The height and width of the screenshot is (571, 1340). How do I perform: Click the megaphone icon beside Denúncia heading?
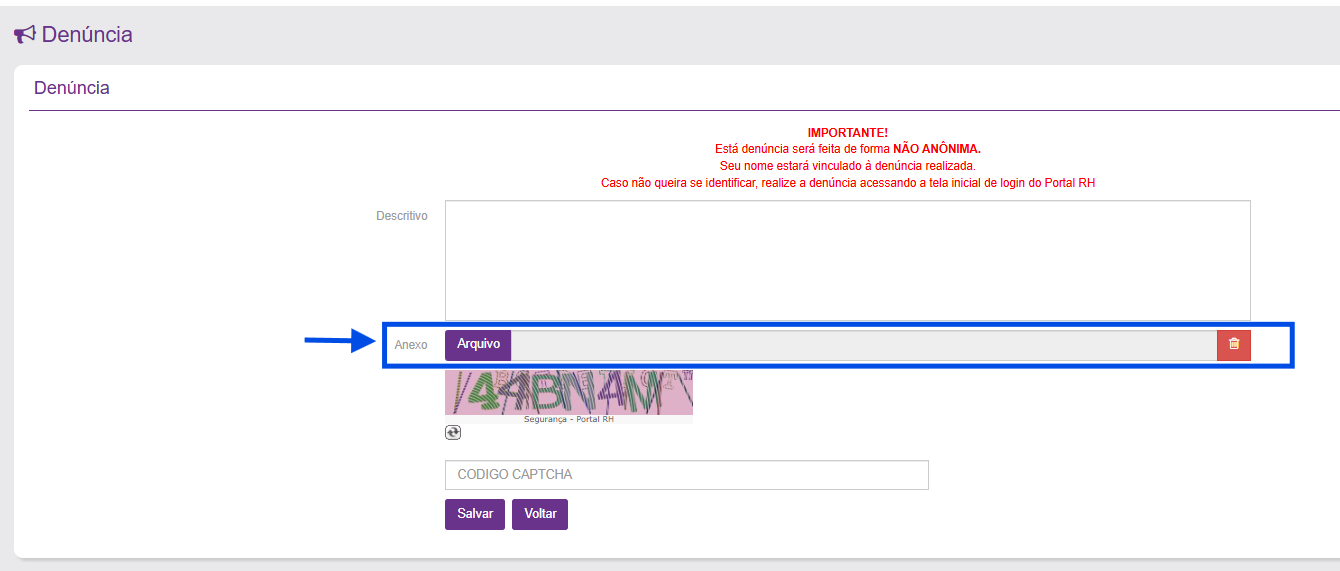click(24, 35)
